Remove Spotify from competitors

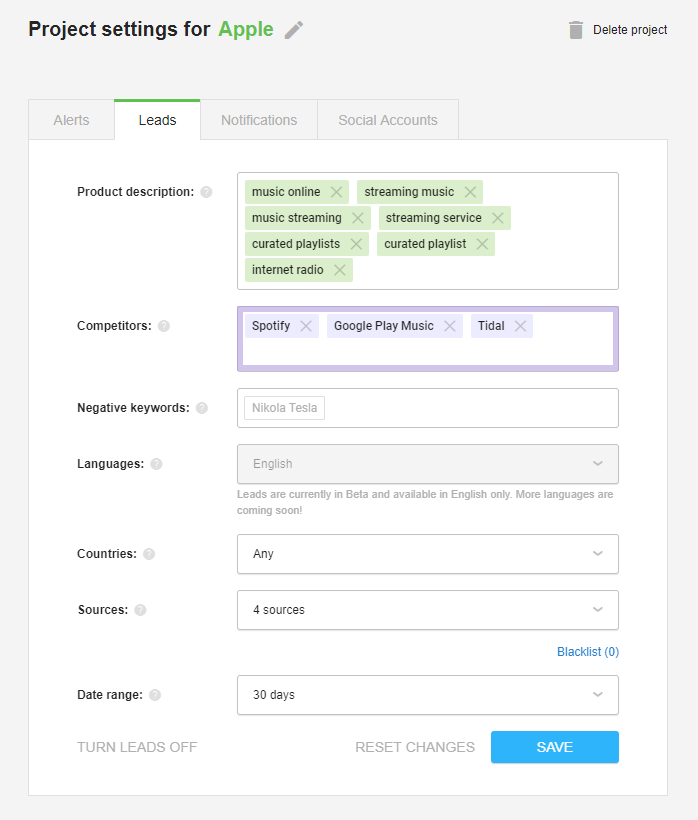(306, 326)
